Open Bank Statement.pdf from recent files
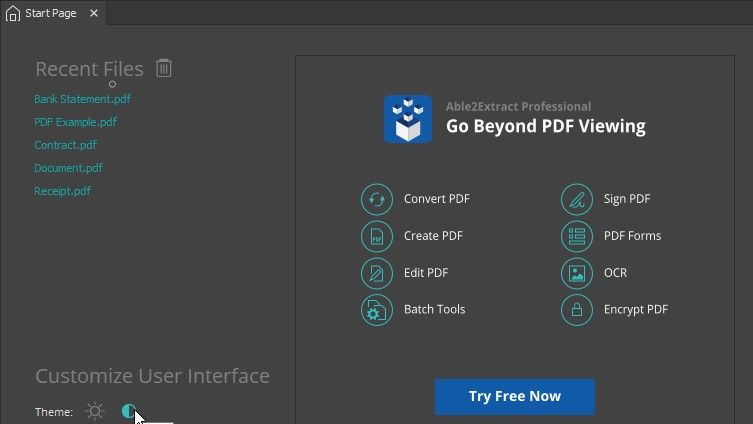This screenshot has width=753, height=424. 82,99
